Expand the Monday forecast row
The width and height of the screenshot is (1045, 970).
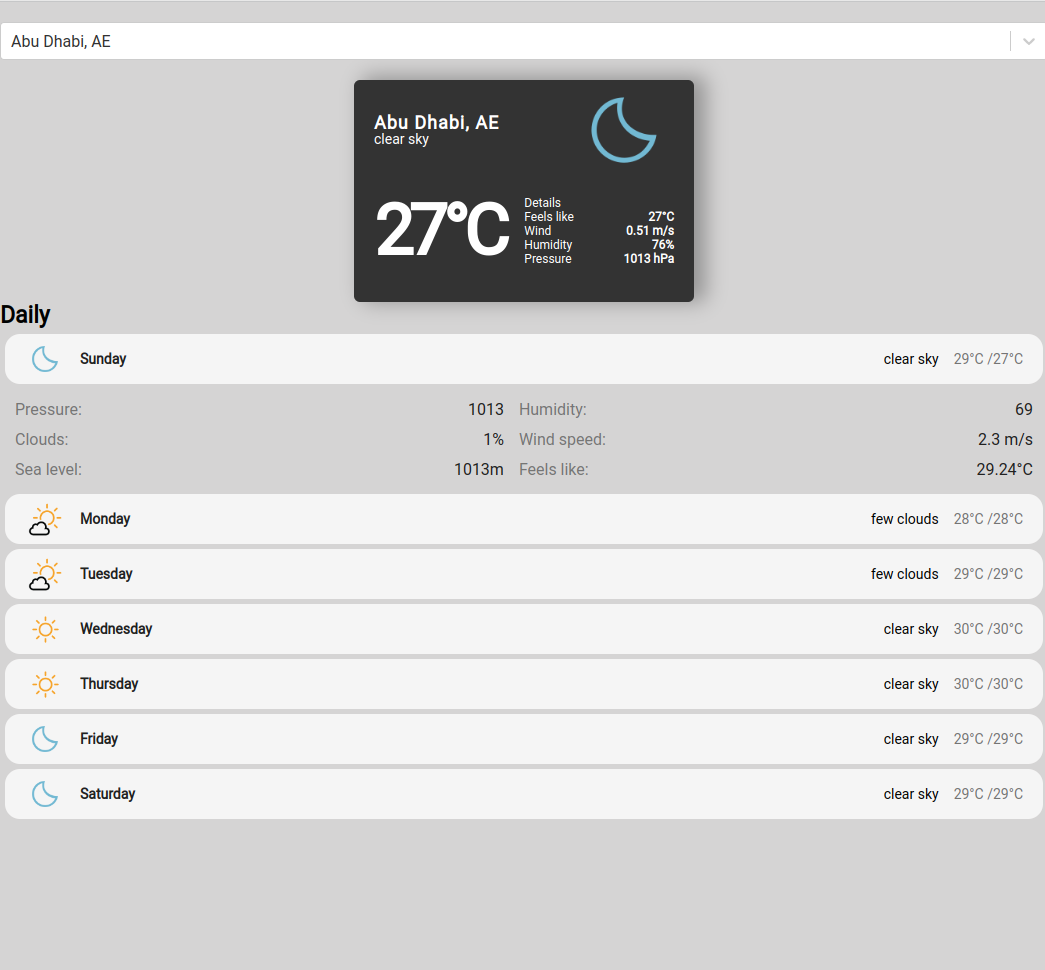coord(523,519)
